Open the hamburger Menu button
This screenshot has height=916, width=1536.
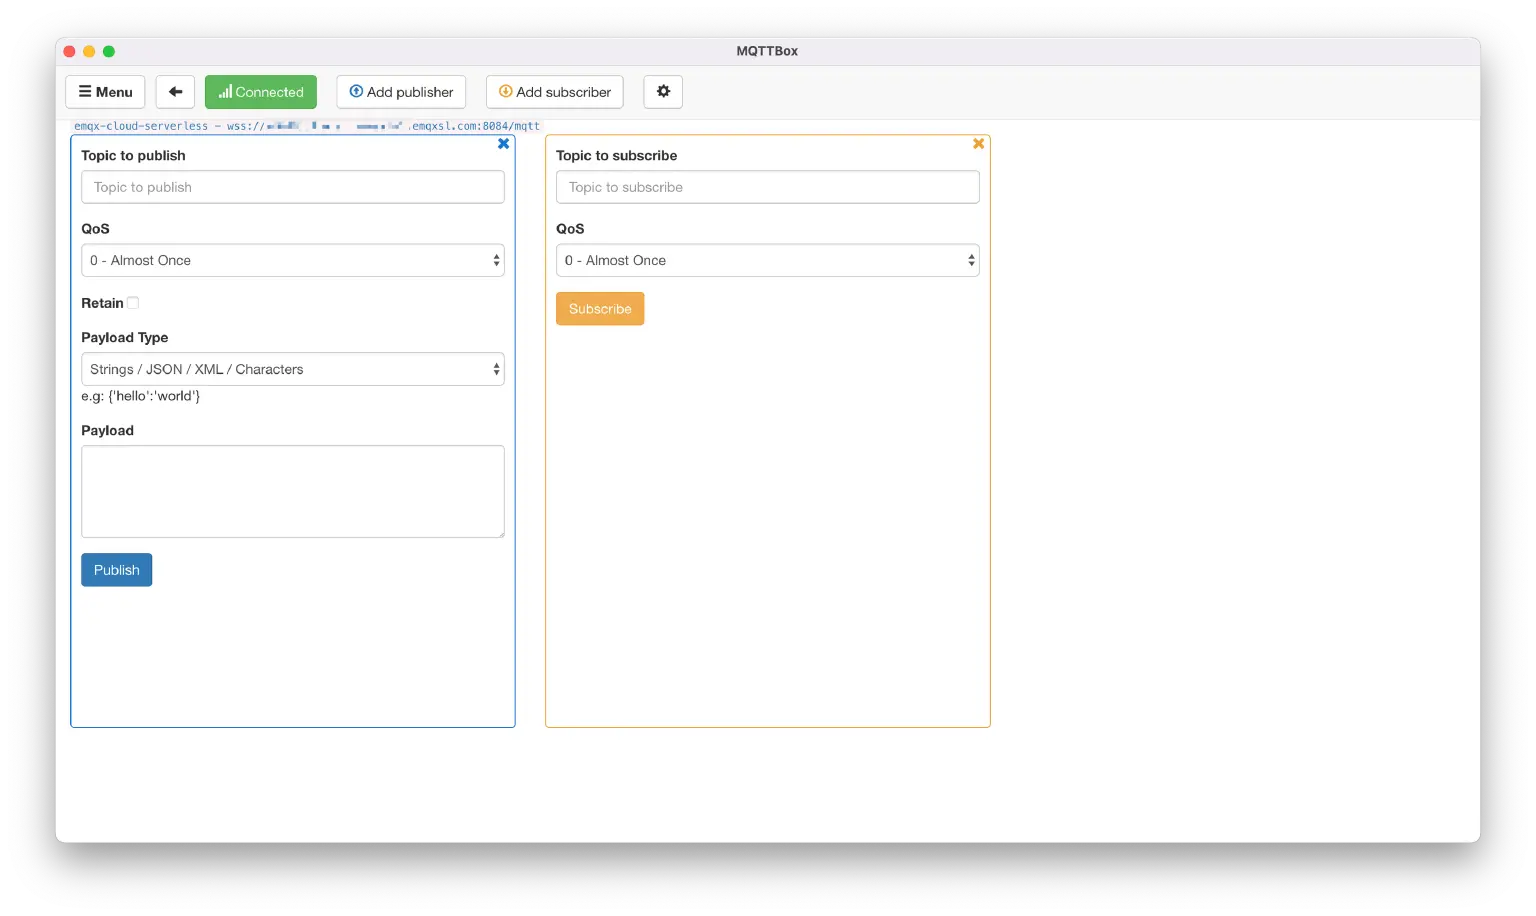click(105, 92)
